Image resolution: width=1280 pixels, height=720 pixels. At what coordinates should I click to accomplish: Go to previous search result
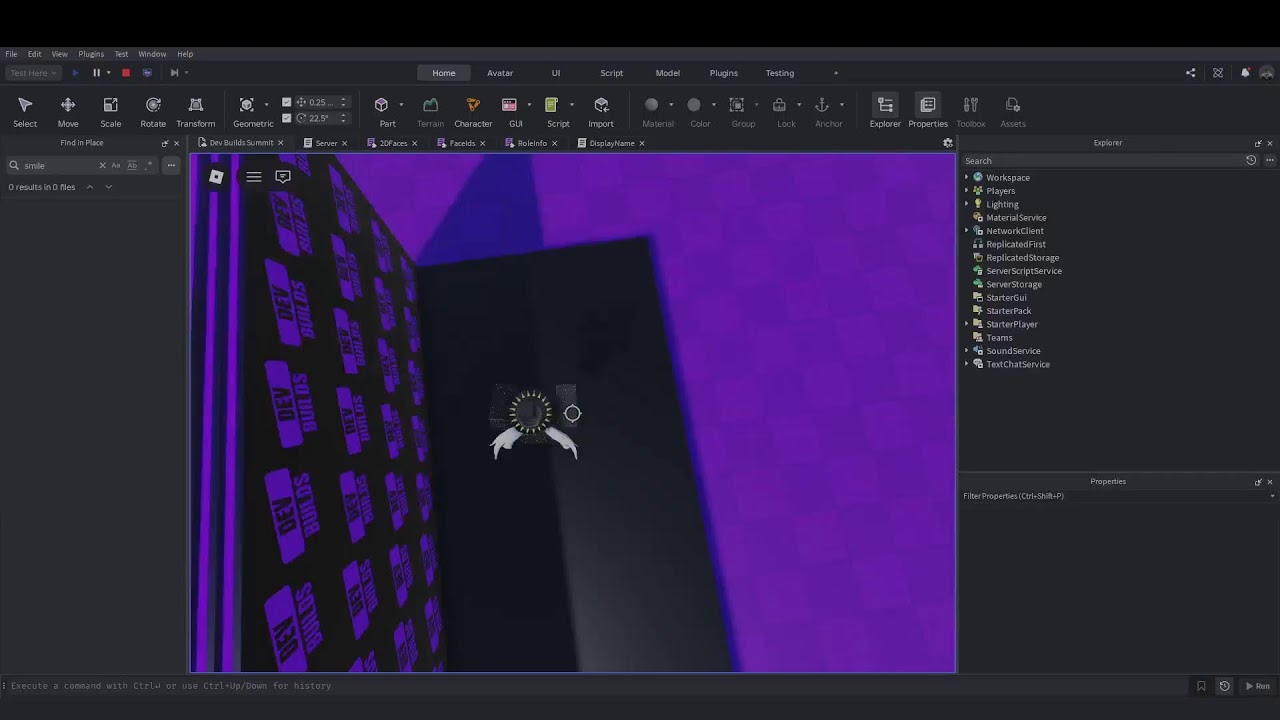(x=90, y=187)
